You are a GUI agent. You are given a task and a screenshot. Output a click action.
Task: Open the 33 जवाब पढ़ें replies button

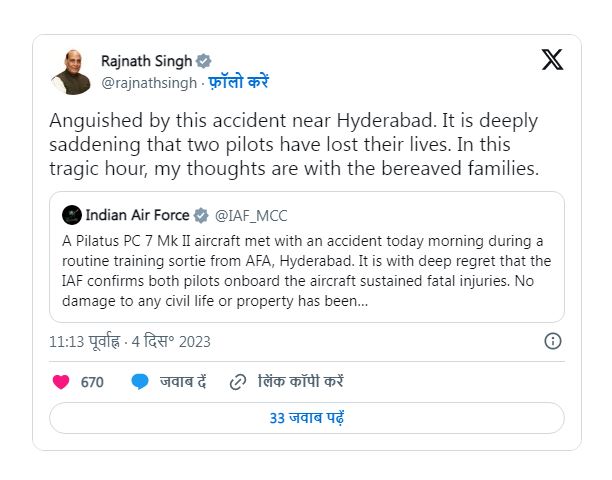click(306, 417)
